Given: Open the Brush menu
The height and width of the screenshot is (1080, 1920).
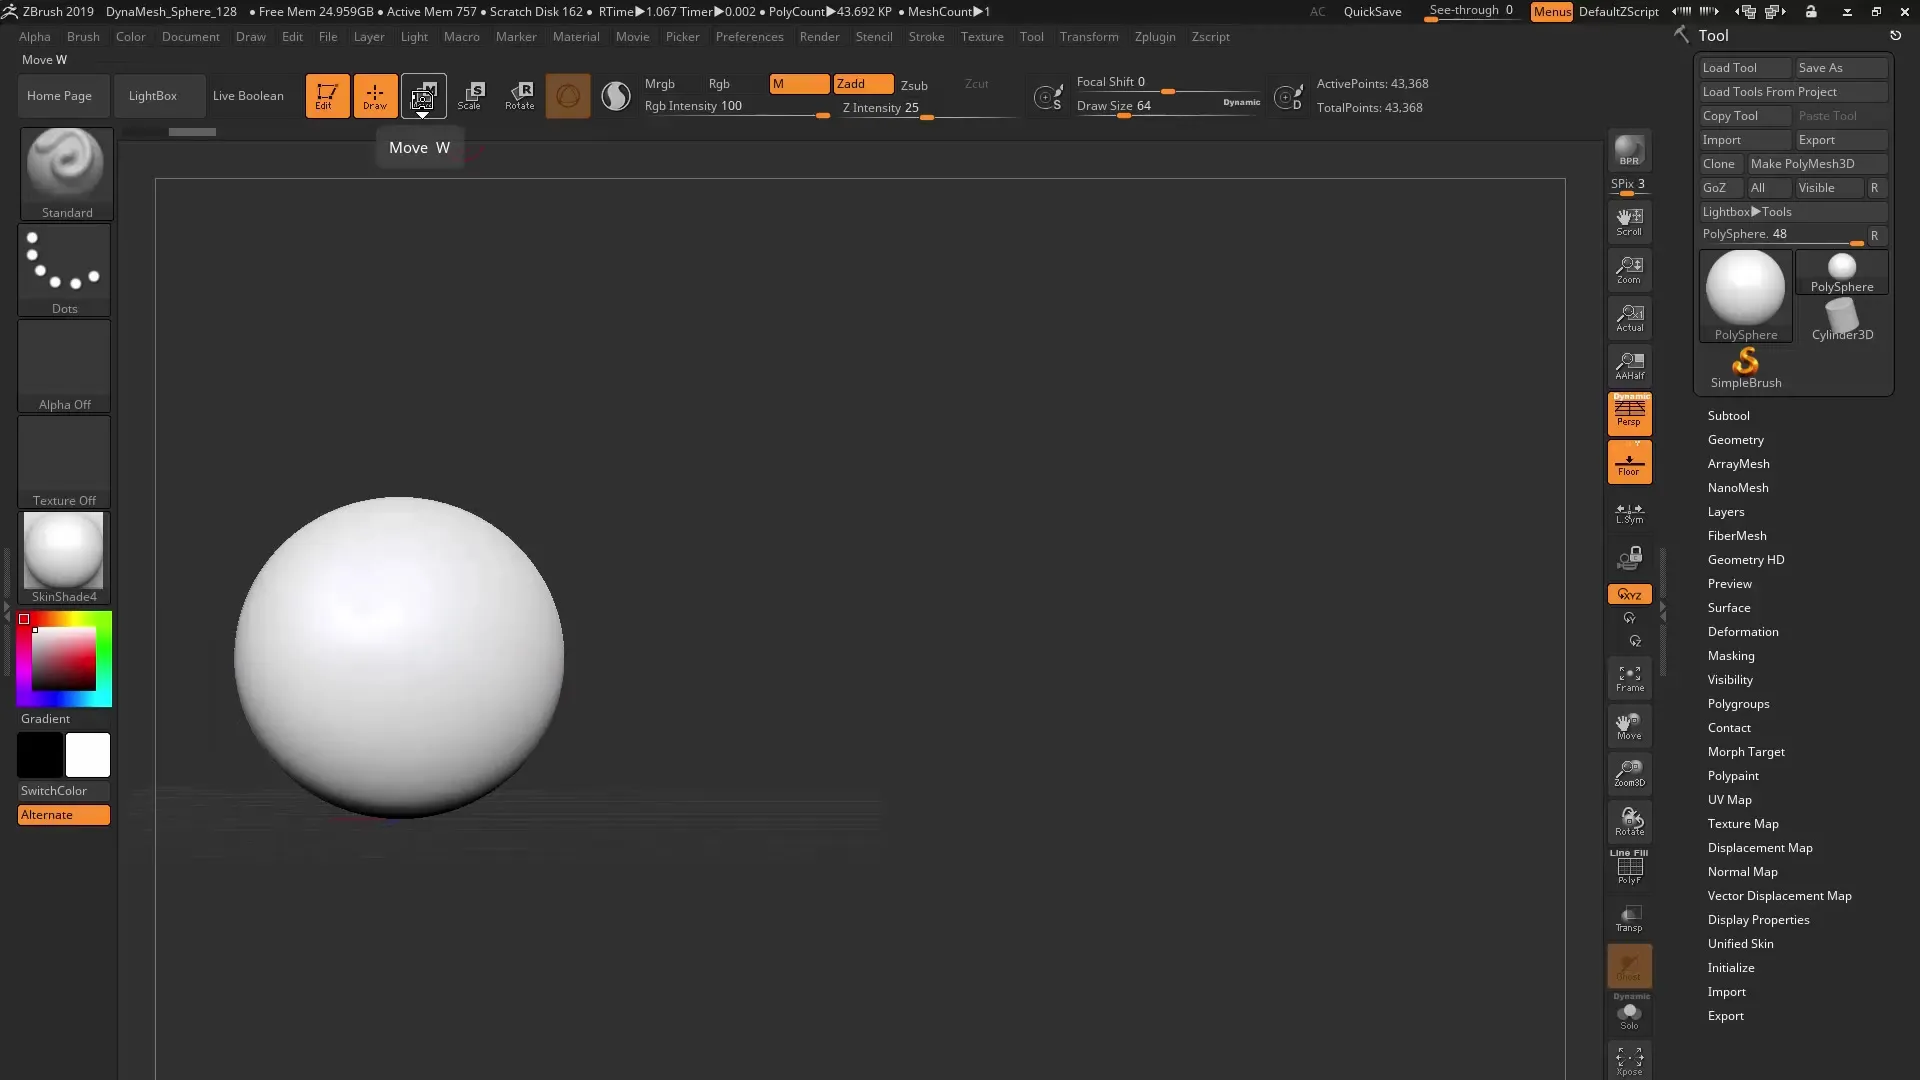Looking at the screenshot, I should [x=83, y=37].
